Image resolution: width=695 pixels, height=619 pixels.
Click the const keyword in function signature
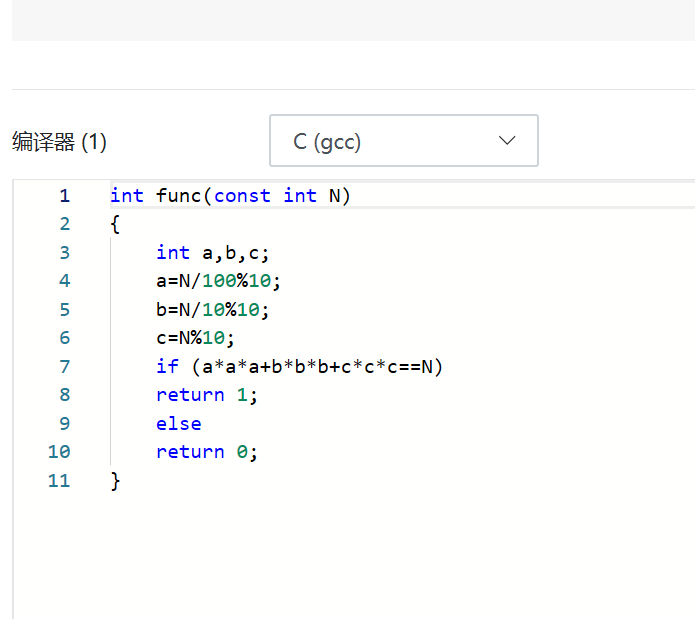click(x=242, y=196)
